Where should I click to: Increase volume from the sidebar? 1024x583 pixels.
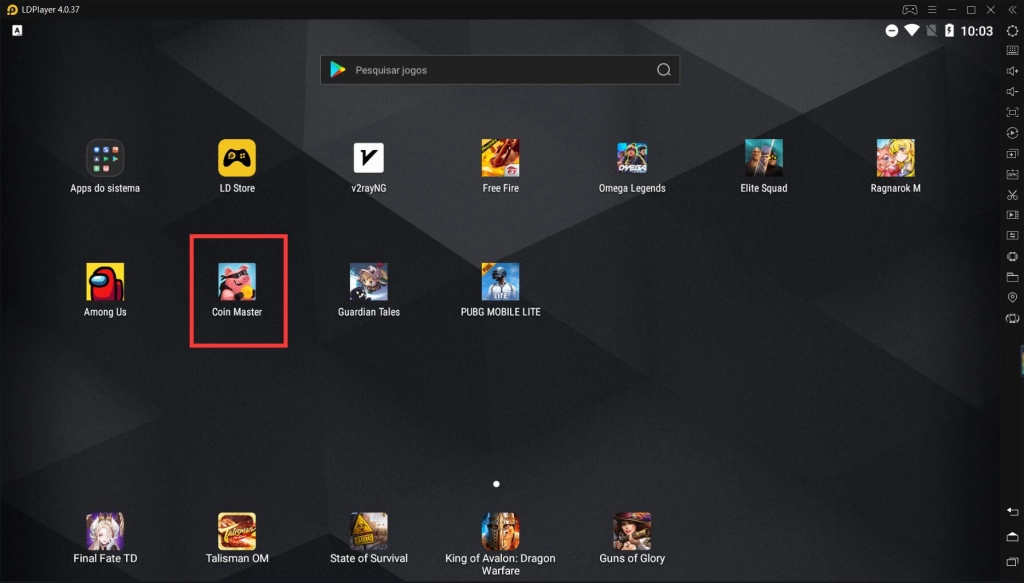pos(1012,71)
